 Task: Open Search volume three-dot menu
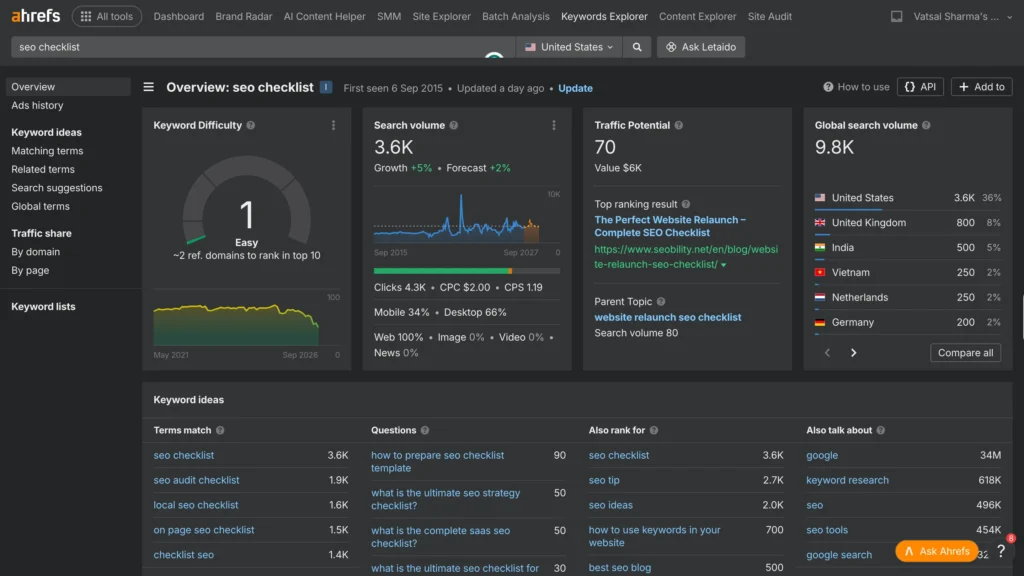[554, 125]
